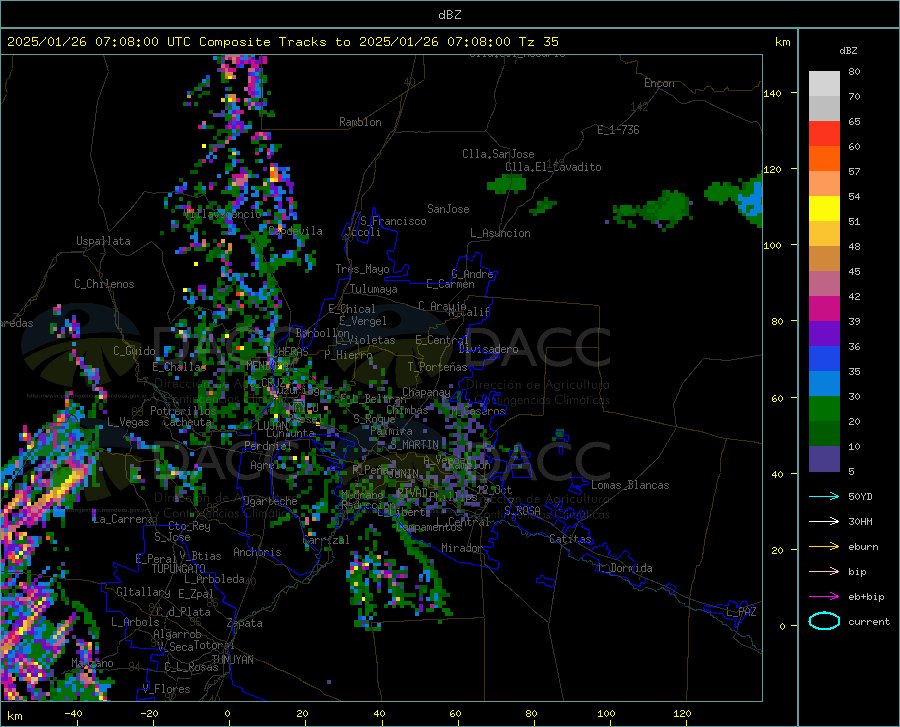Click the 80 tick on the horizontal axis
The image size is (900, 727).
tap(531, 713)
